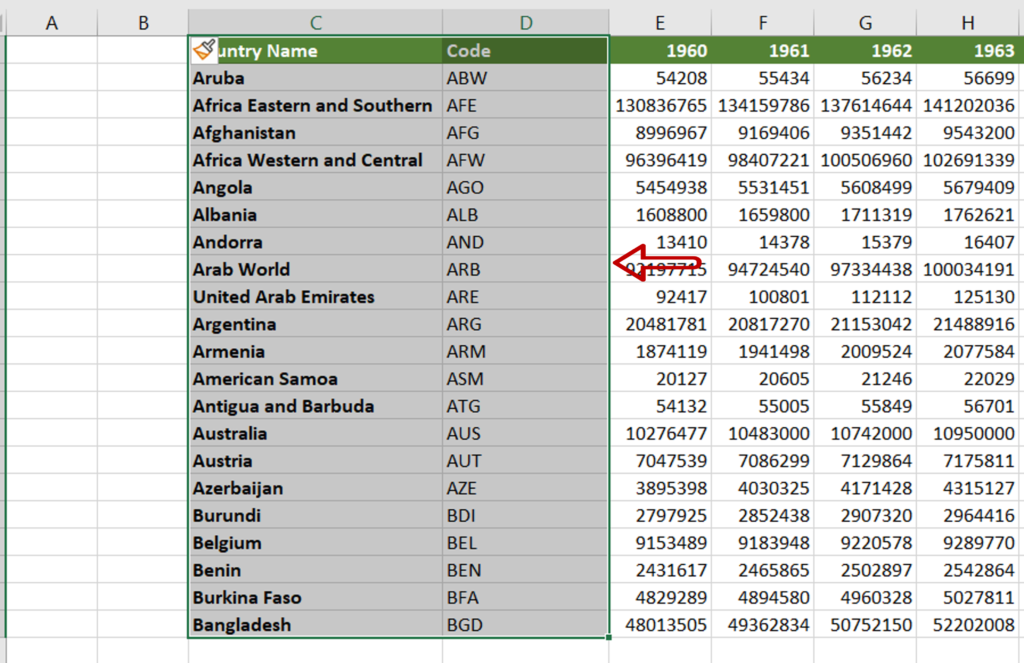Click cell with value 100506960
This screenshot has width=1024, height=663.
(x=865, y=160)
